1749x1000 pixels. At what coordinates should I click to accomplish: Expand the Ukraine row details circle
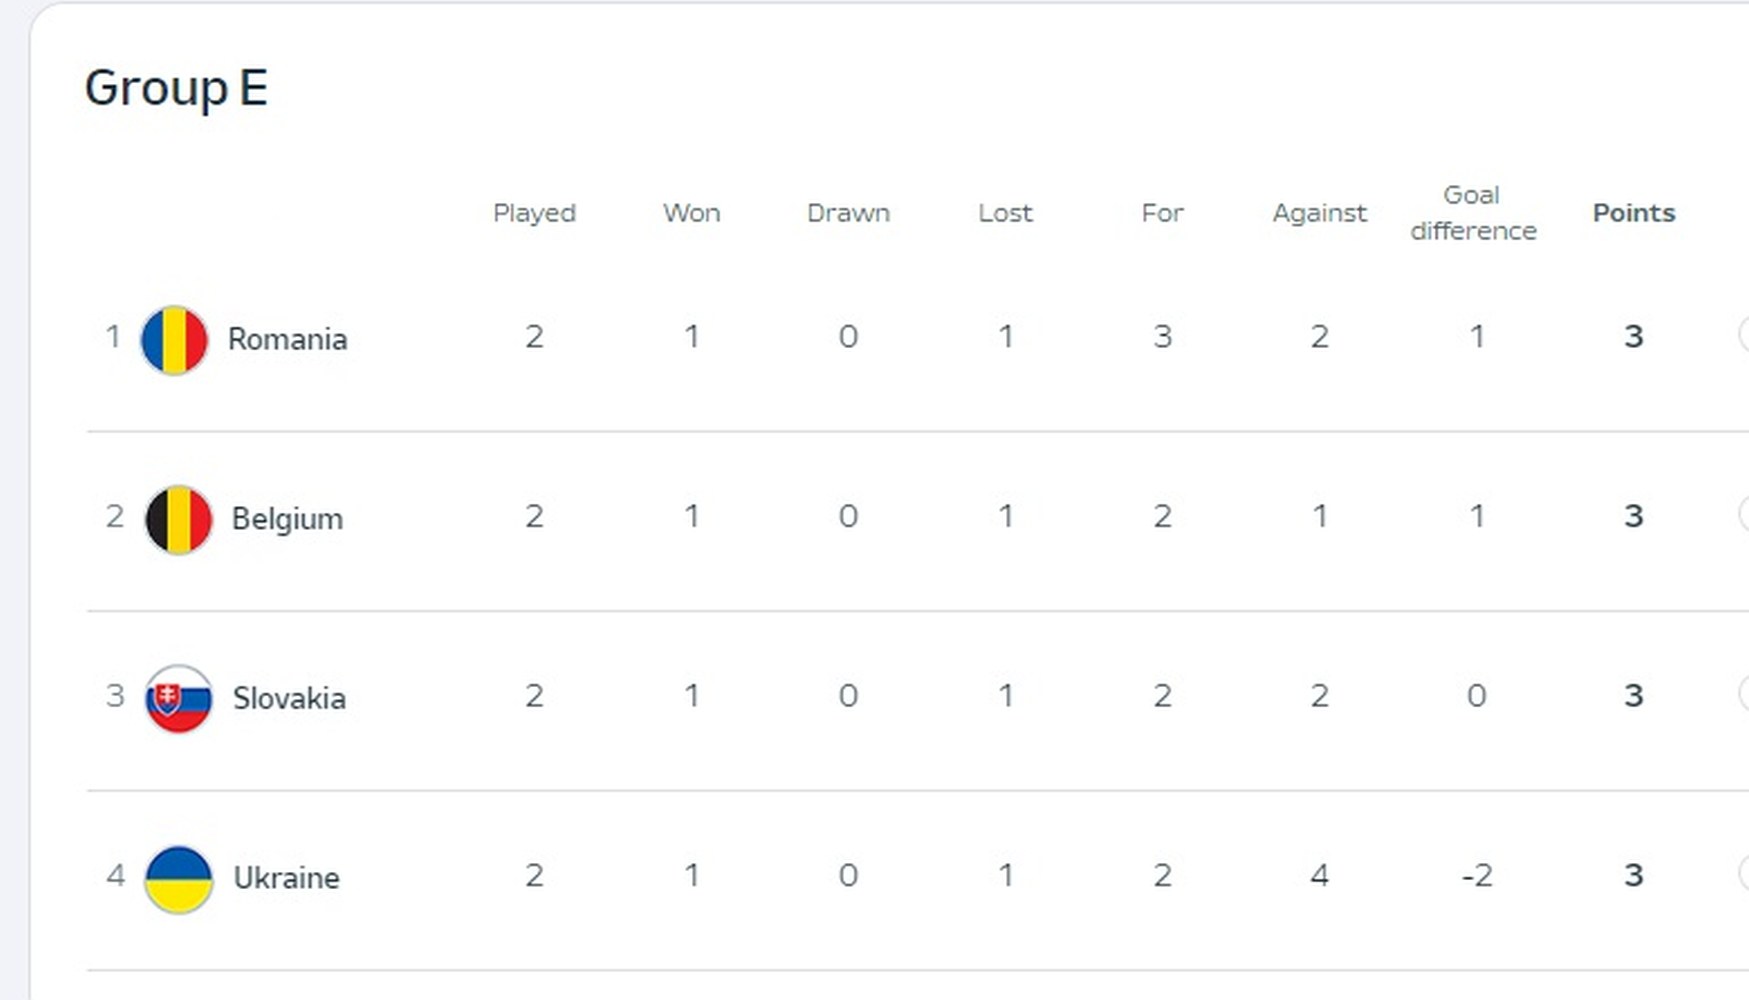click(1743, 873)
